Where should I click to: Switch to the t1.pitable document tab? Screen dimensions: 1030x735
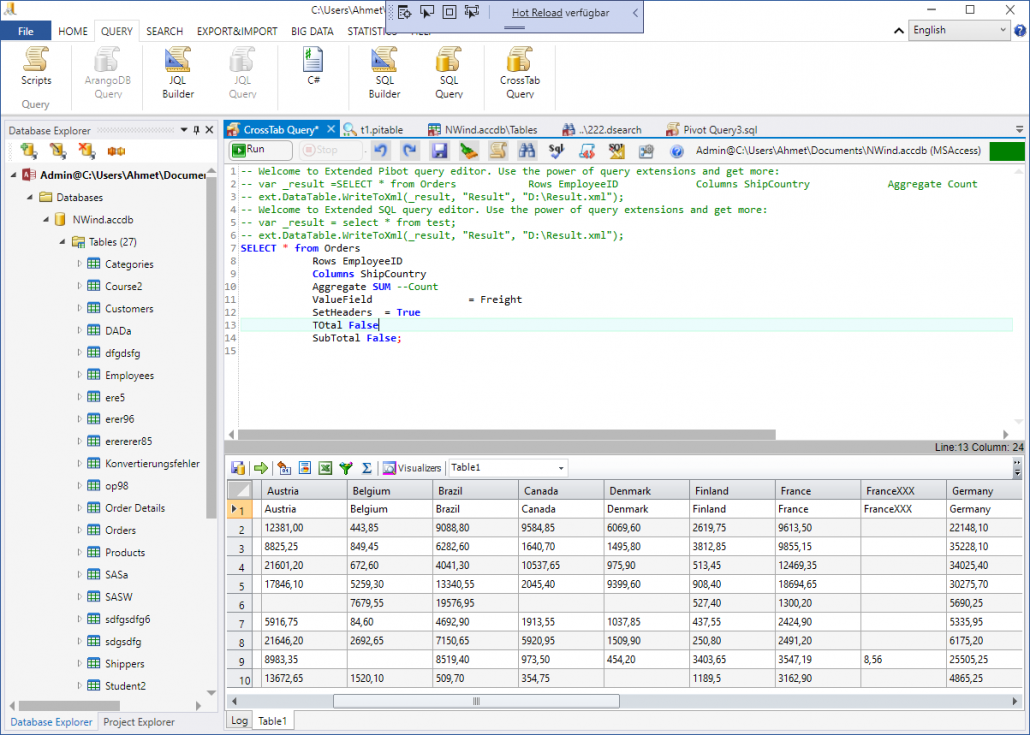tap(374, 129)
